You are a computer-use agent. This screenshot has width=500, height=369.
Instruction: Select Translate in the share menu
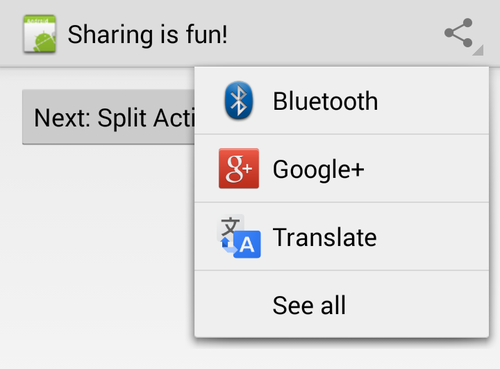coord(342,237)
